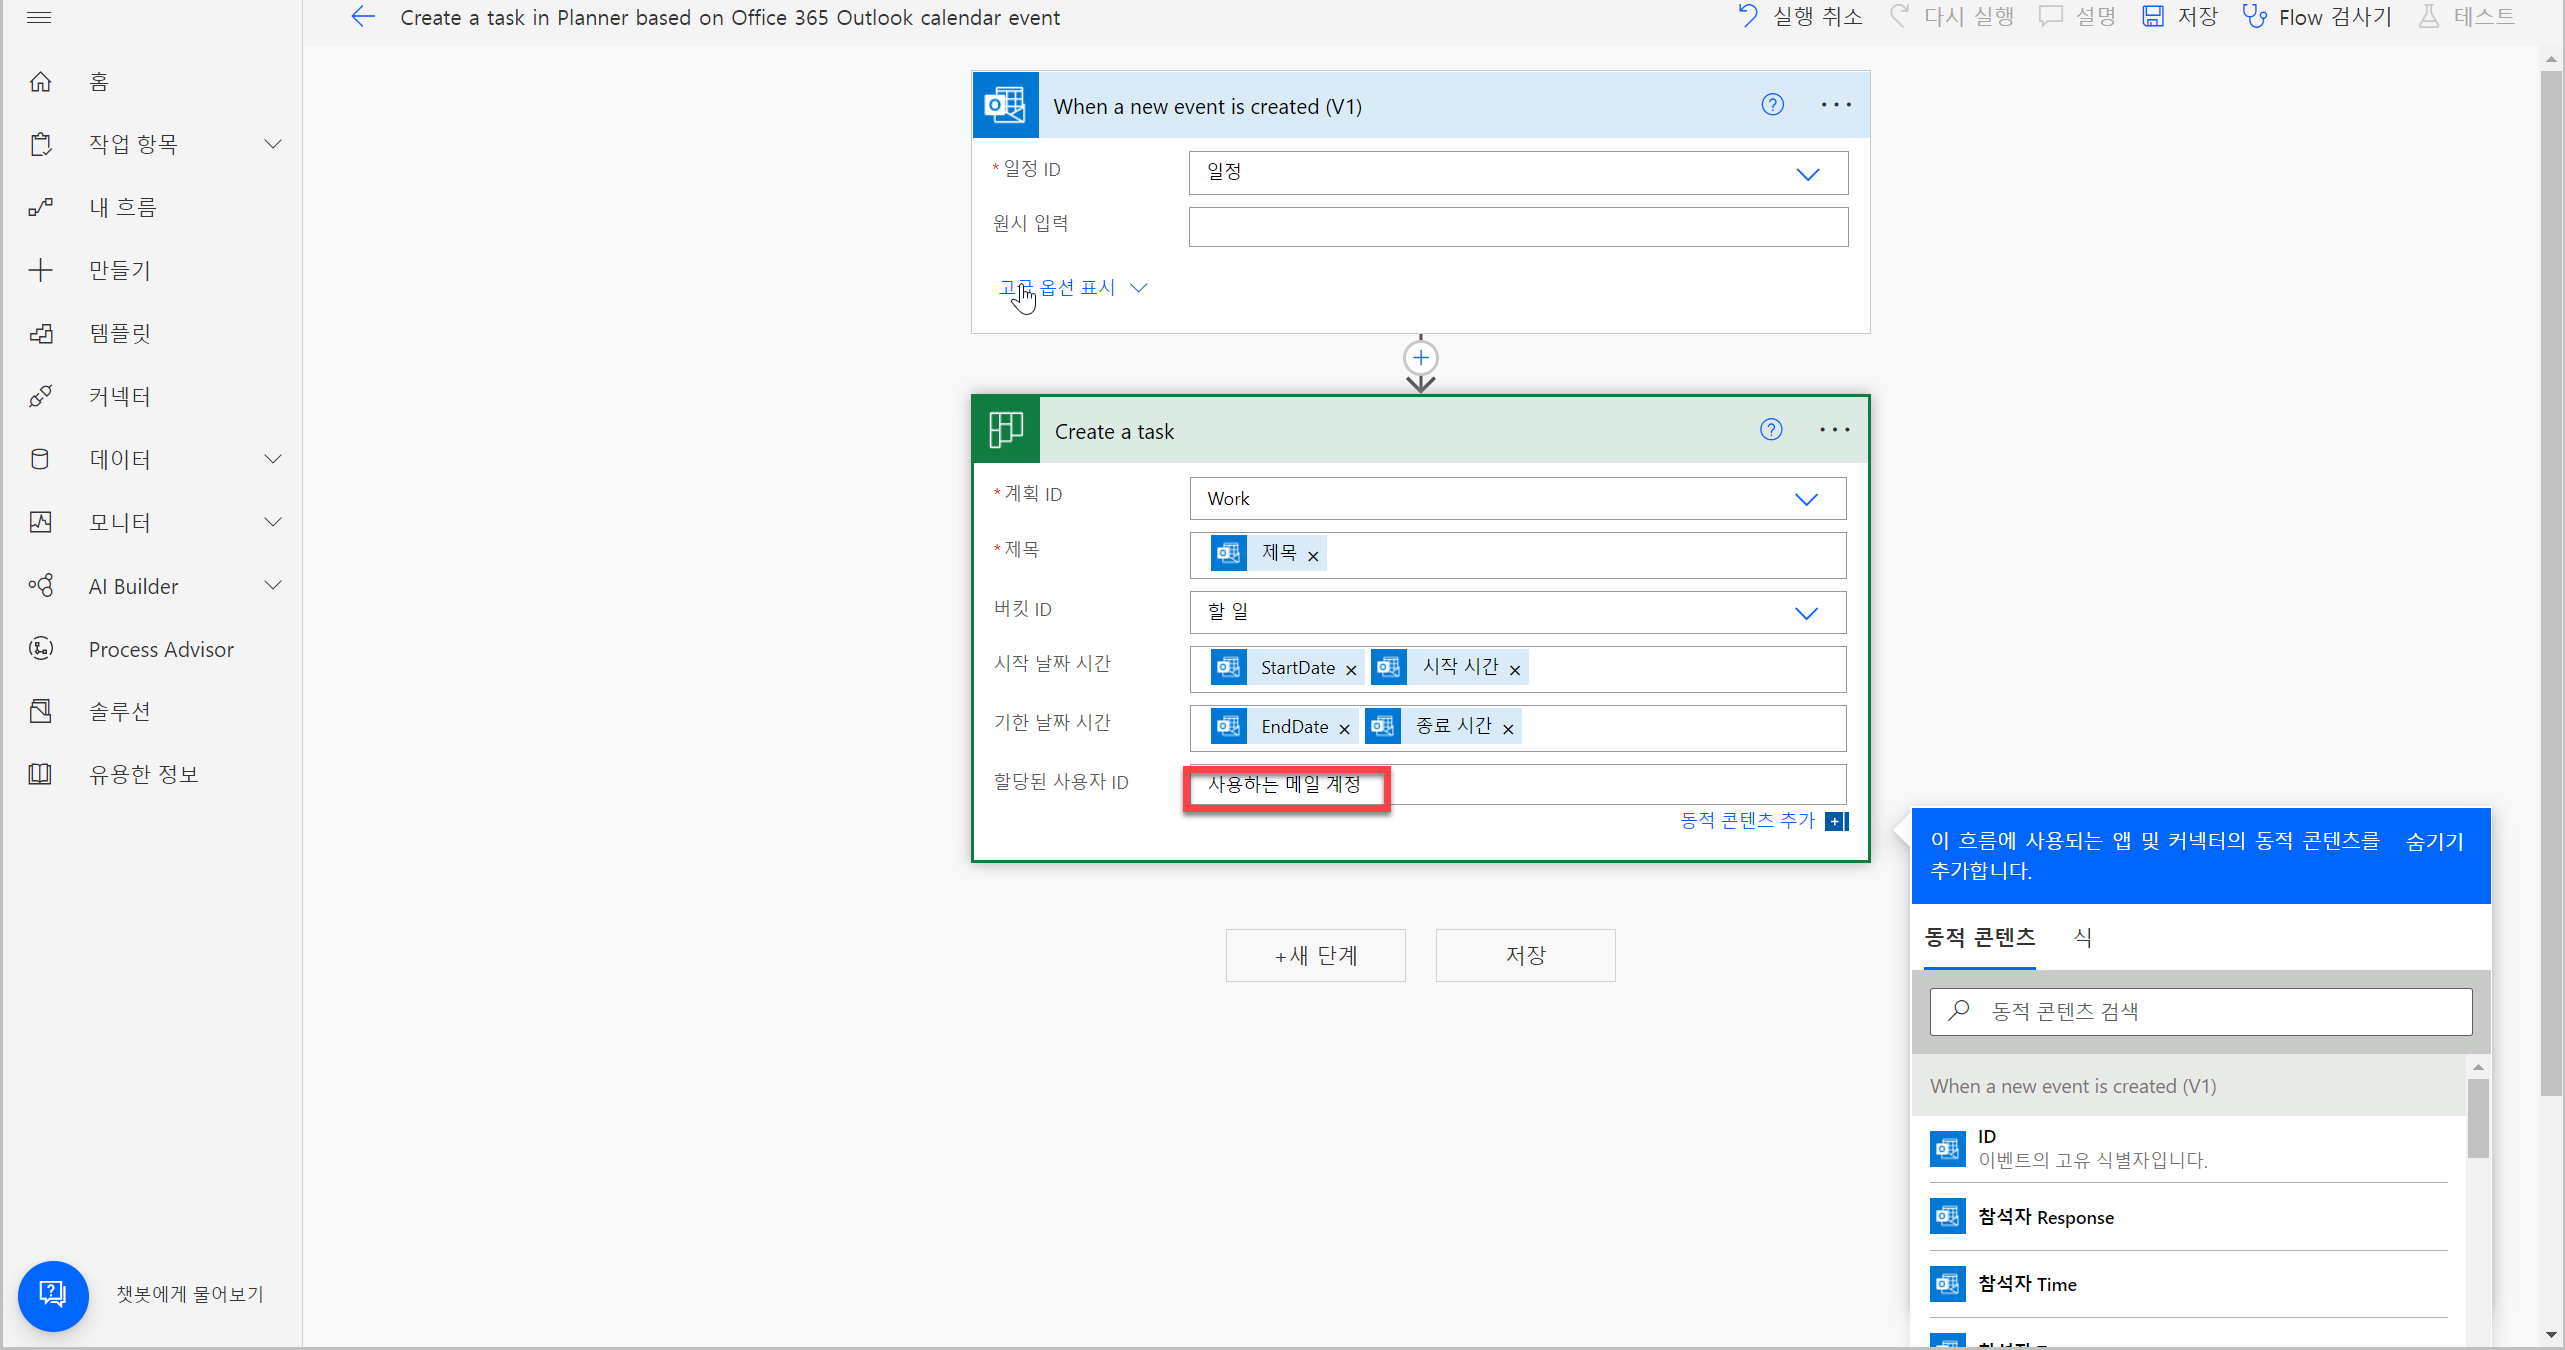Click the 데이터 database icon
The image size is (2565, 1350).
point(41,459)
